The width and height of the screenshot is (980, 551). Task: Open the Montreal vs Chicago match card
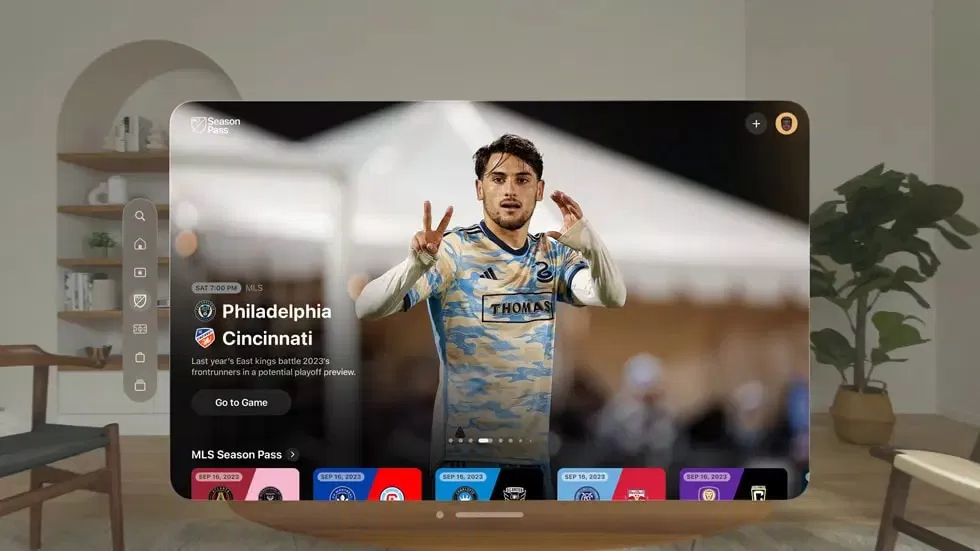367,484
